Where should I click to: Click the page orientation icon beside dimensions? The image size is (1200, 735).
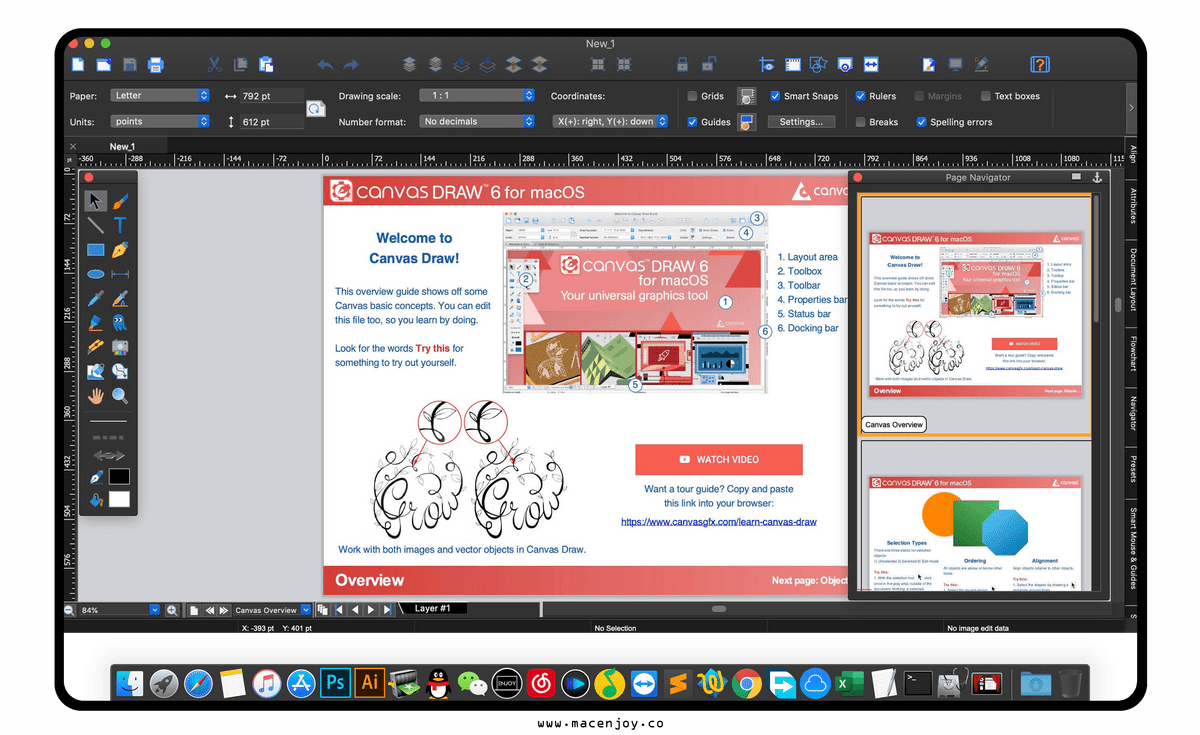(x=316, y=109)
